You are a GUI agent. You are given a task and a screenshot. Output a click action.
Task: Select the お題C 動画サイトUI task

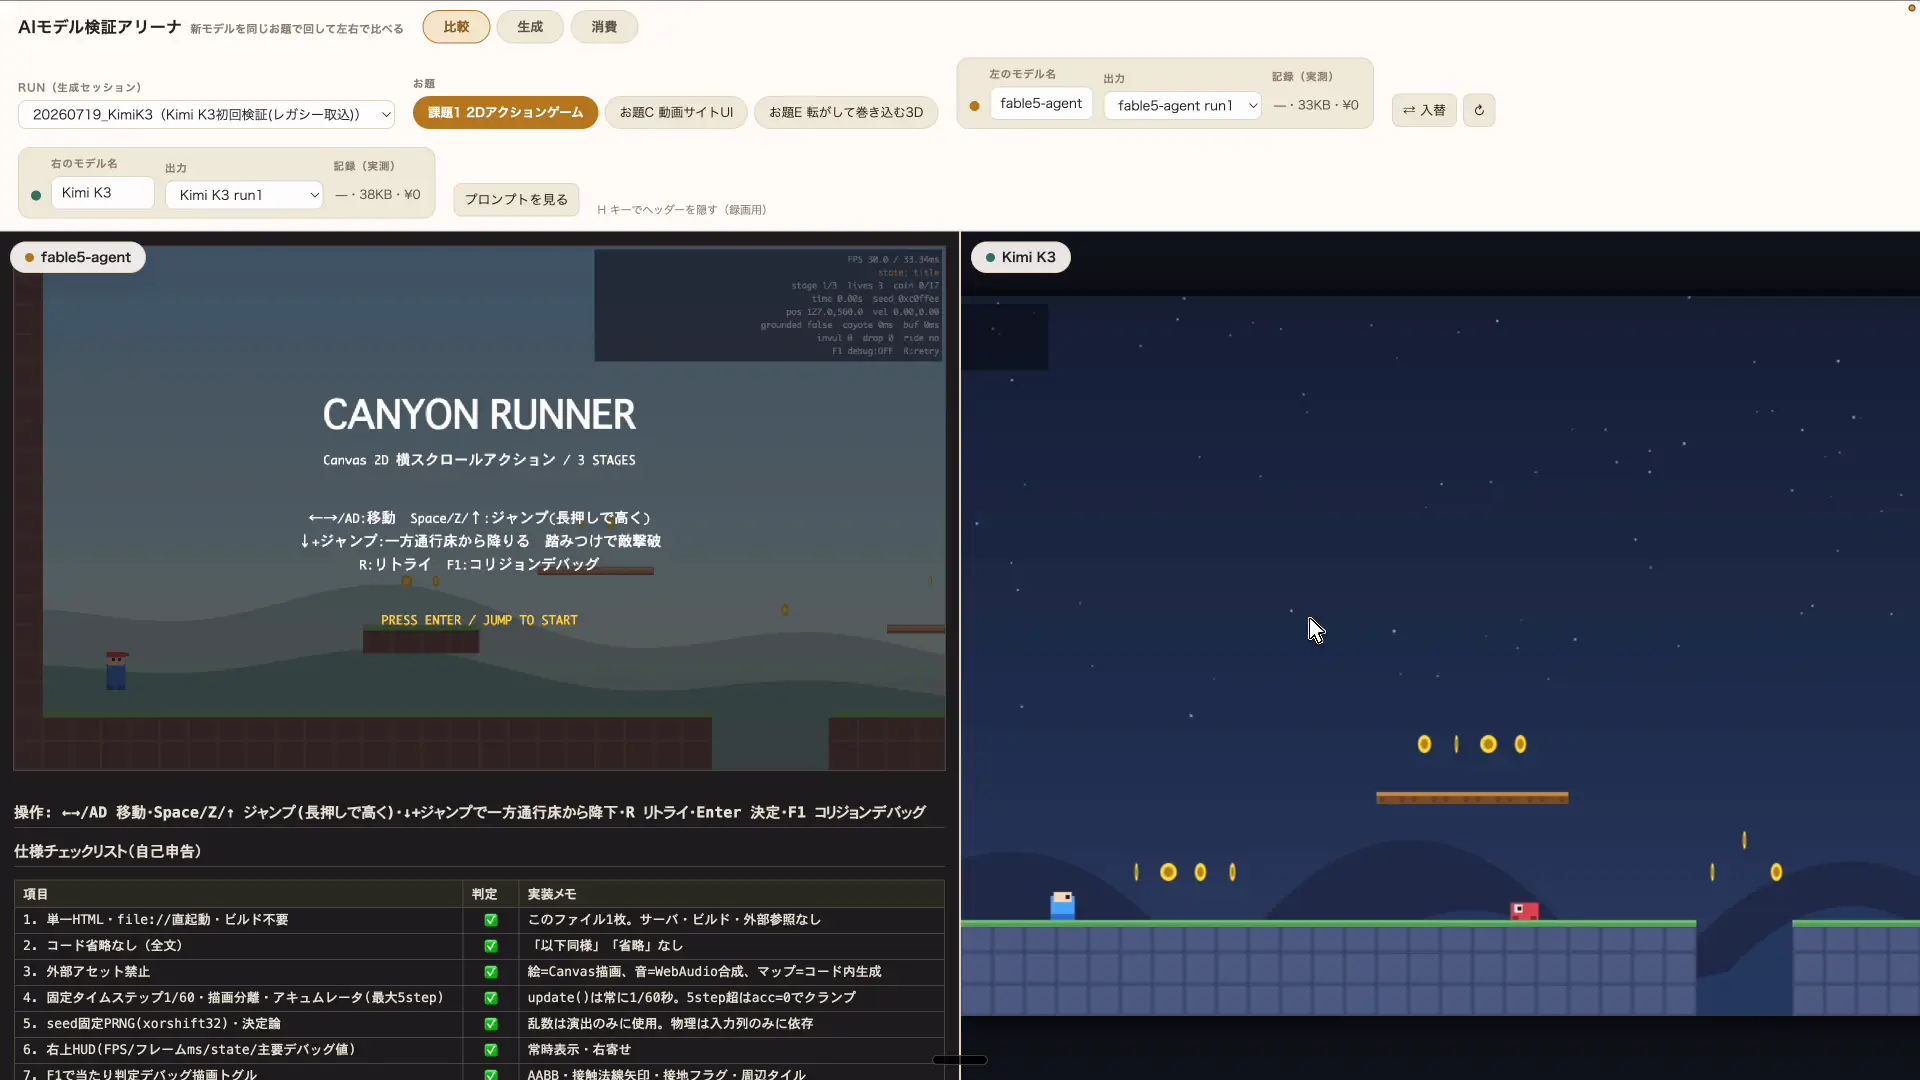tap(676, 112)
